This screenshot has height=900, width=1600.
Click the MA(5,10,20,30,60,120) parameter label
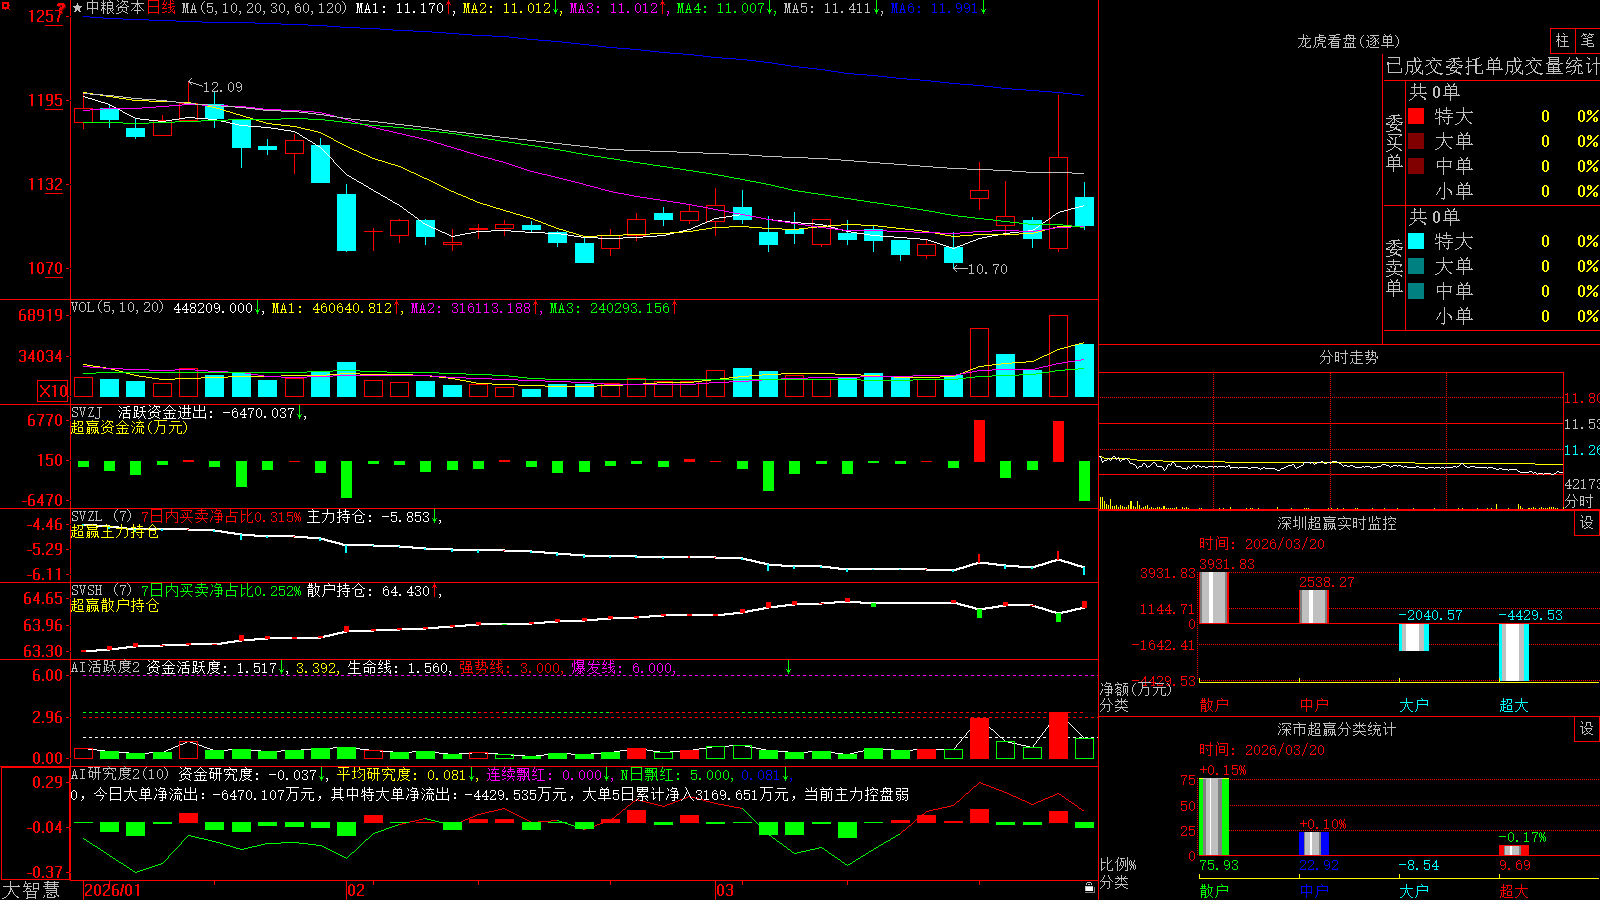[x=264, y=8]
